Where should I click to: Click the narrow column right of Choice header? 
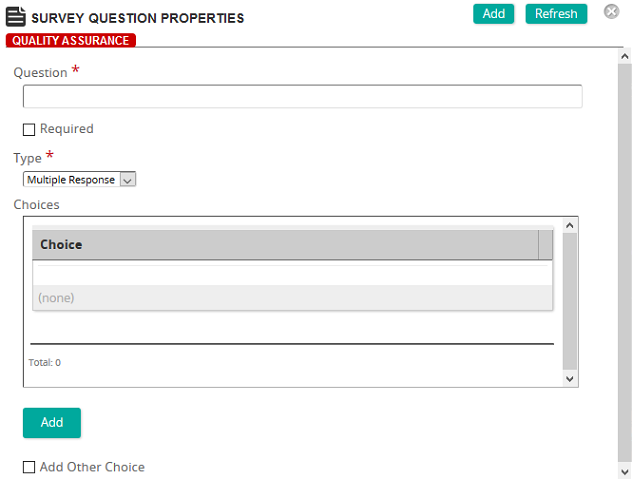pos(545,245)
